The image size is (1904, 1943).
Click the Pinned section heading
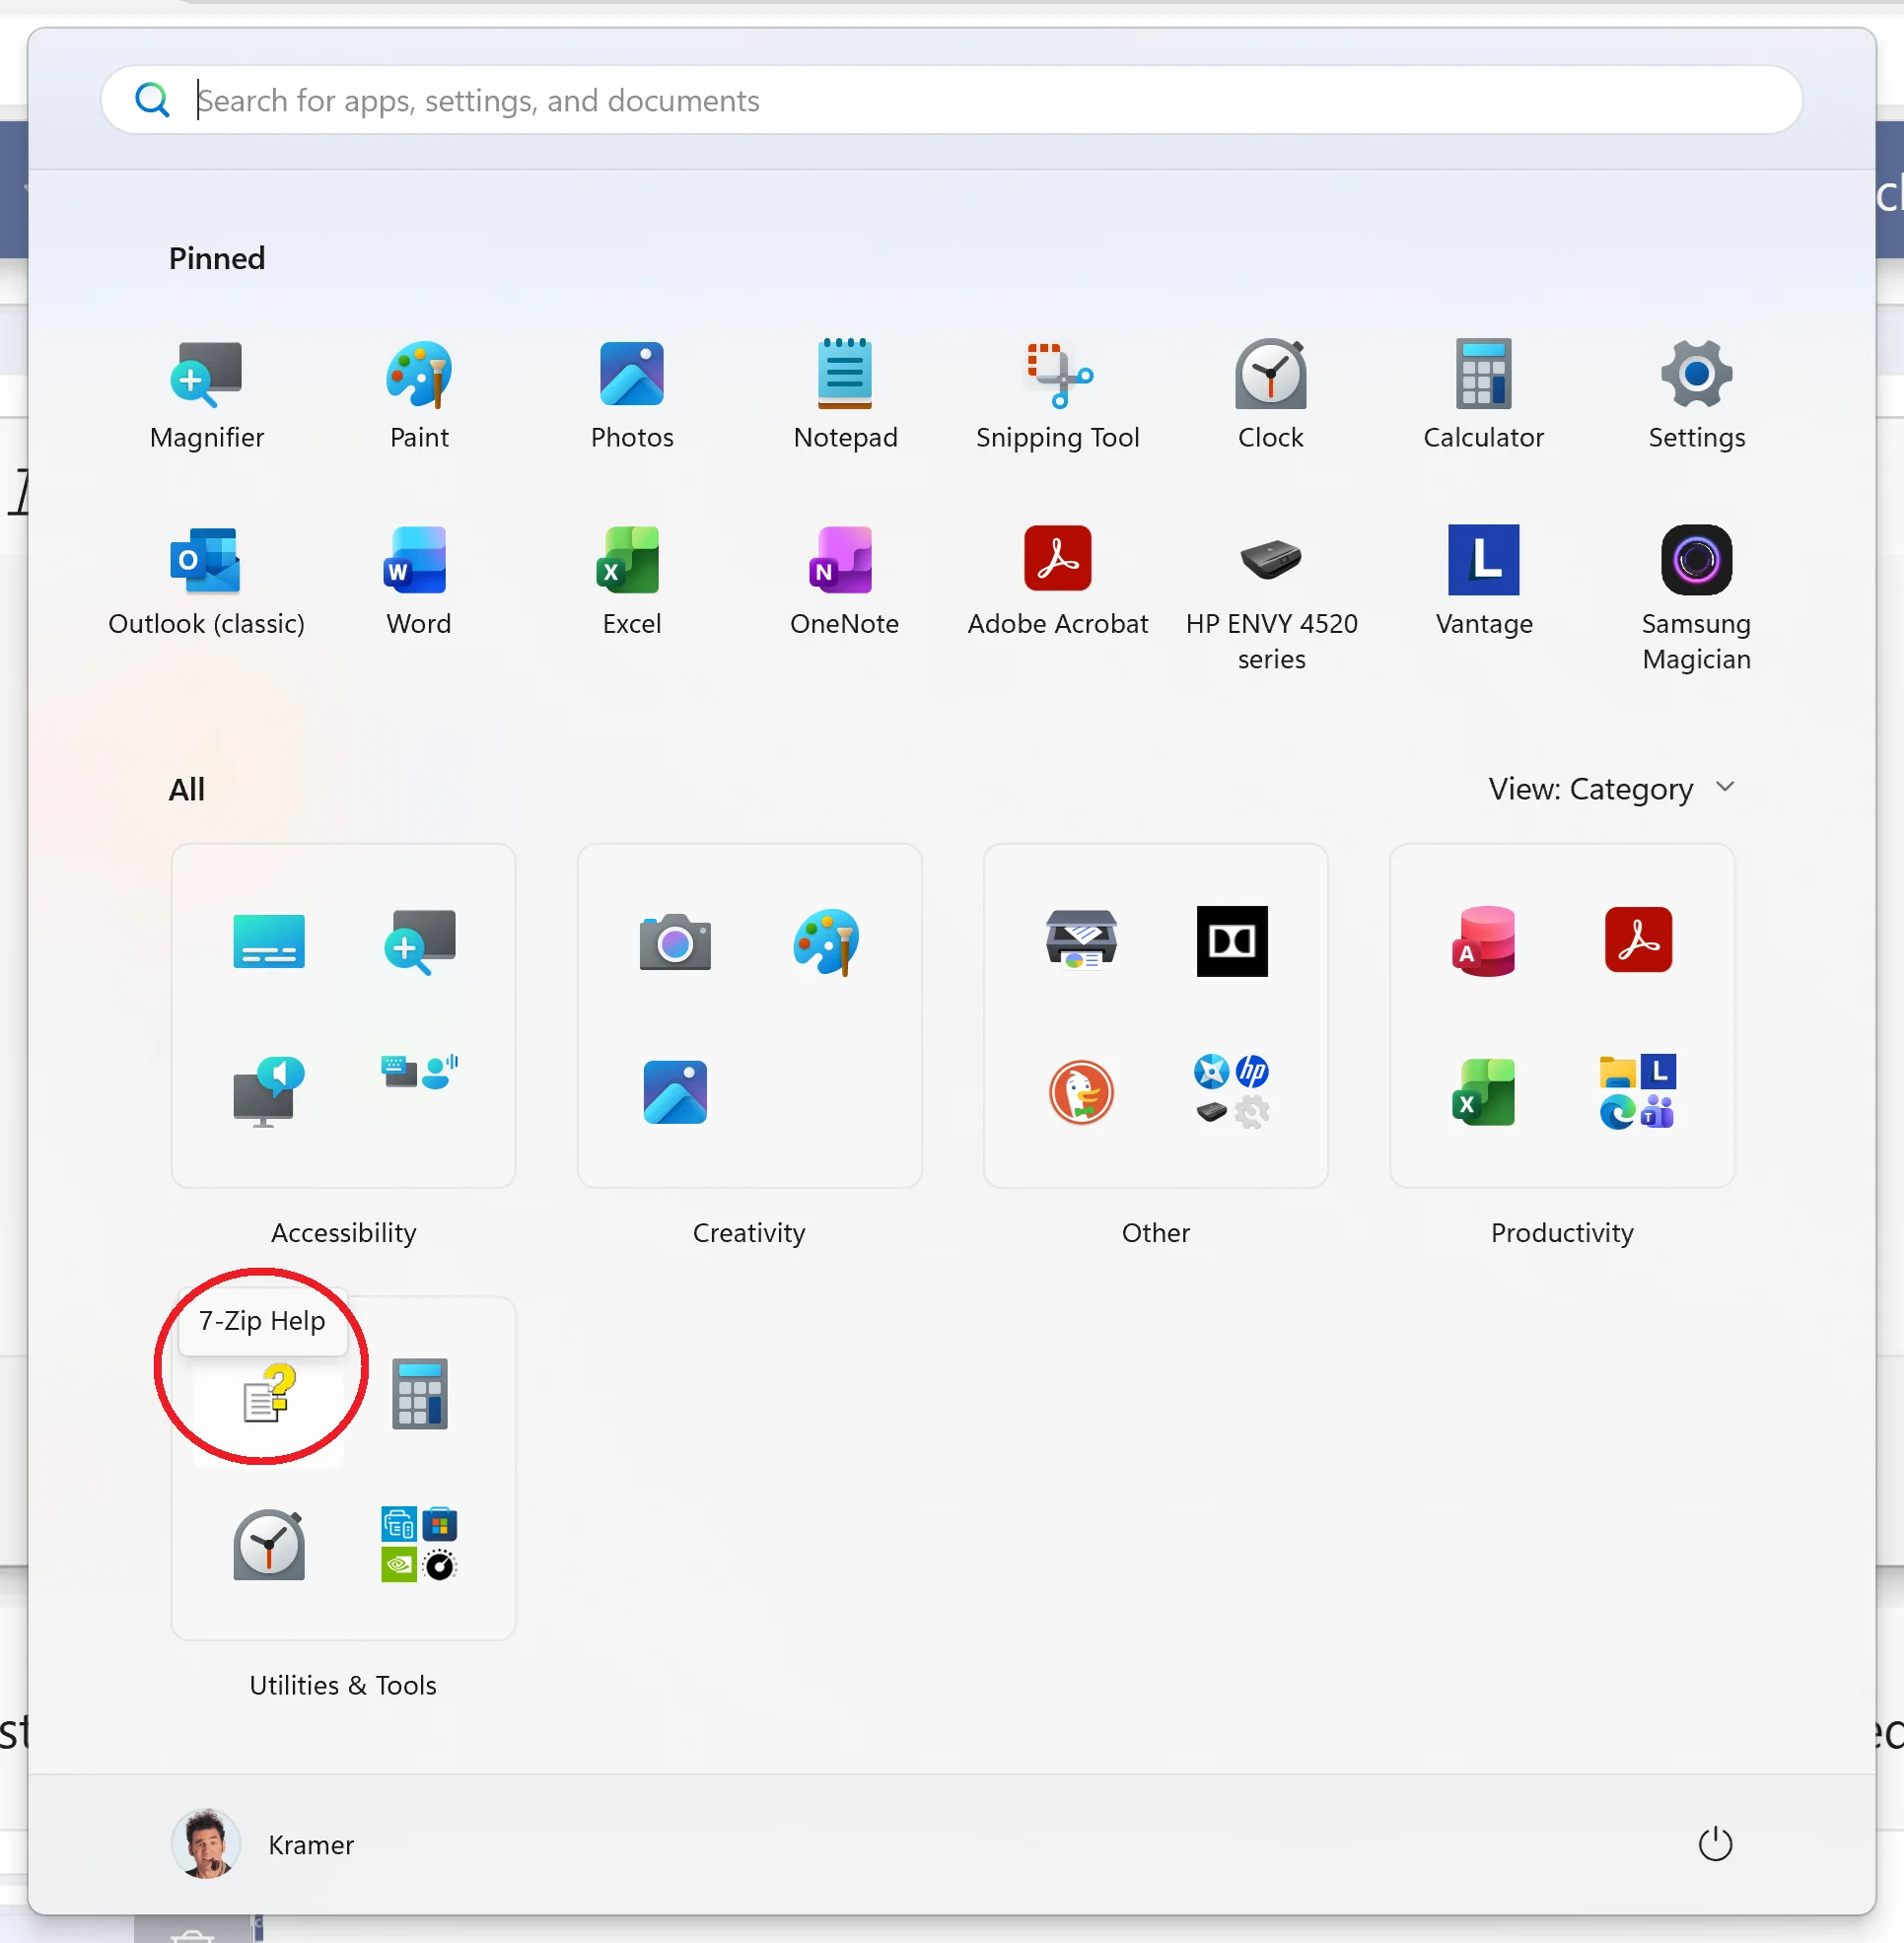[217, 259]
